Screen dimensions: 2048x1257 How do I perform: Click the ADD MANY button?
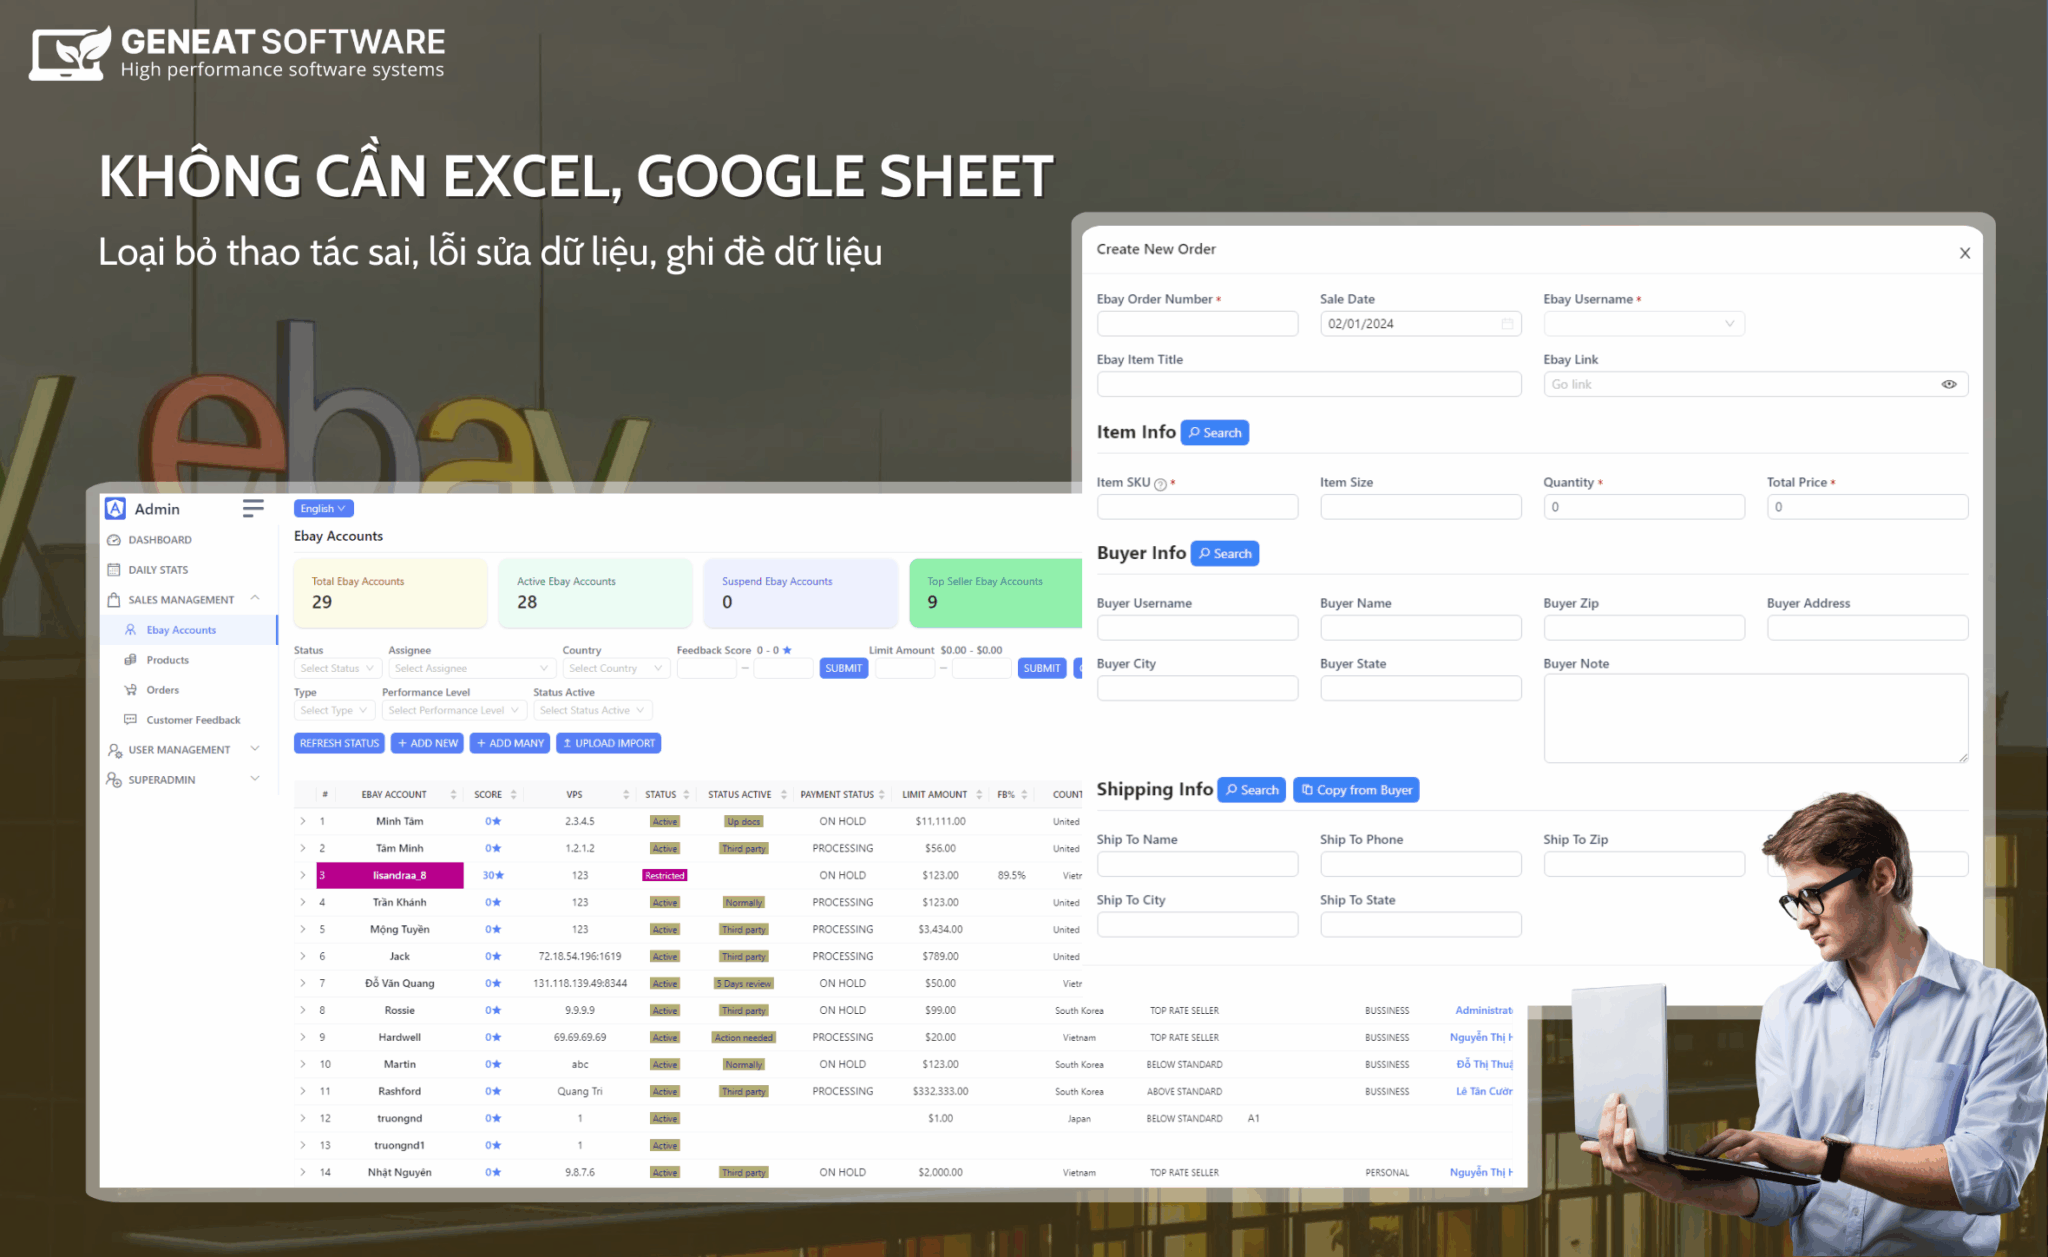coord(510,743)
